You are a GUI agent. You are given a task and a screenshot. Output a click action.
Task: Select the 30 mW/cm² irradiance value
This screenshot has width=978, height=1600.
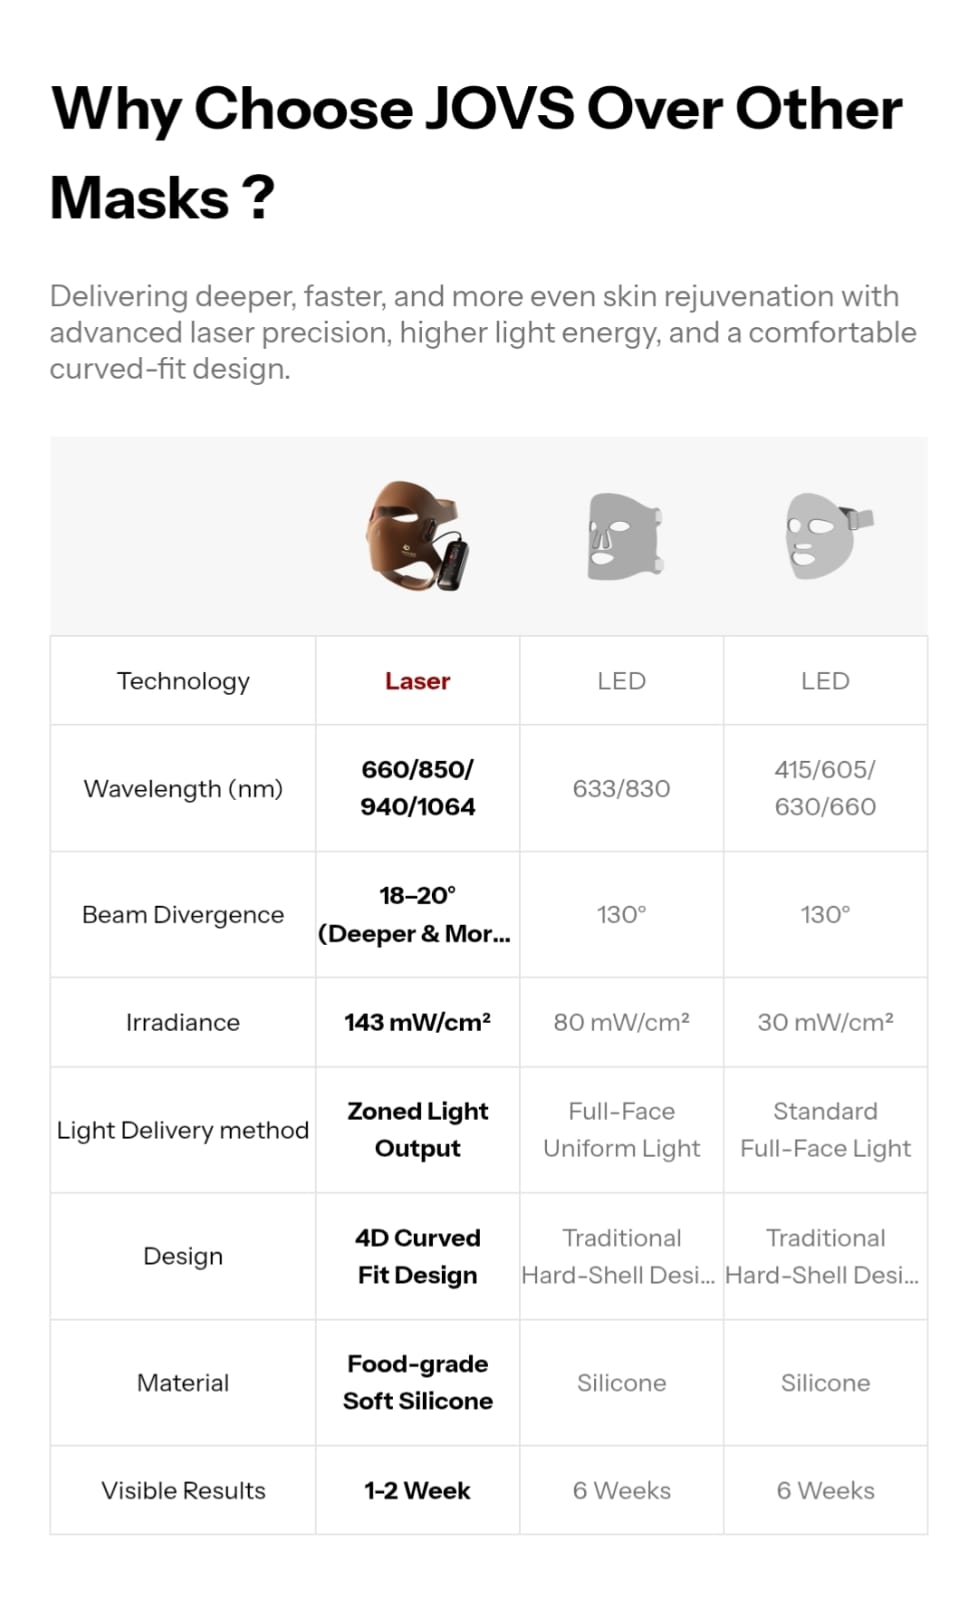(x=825, y=1022)
